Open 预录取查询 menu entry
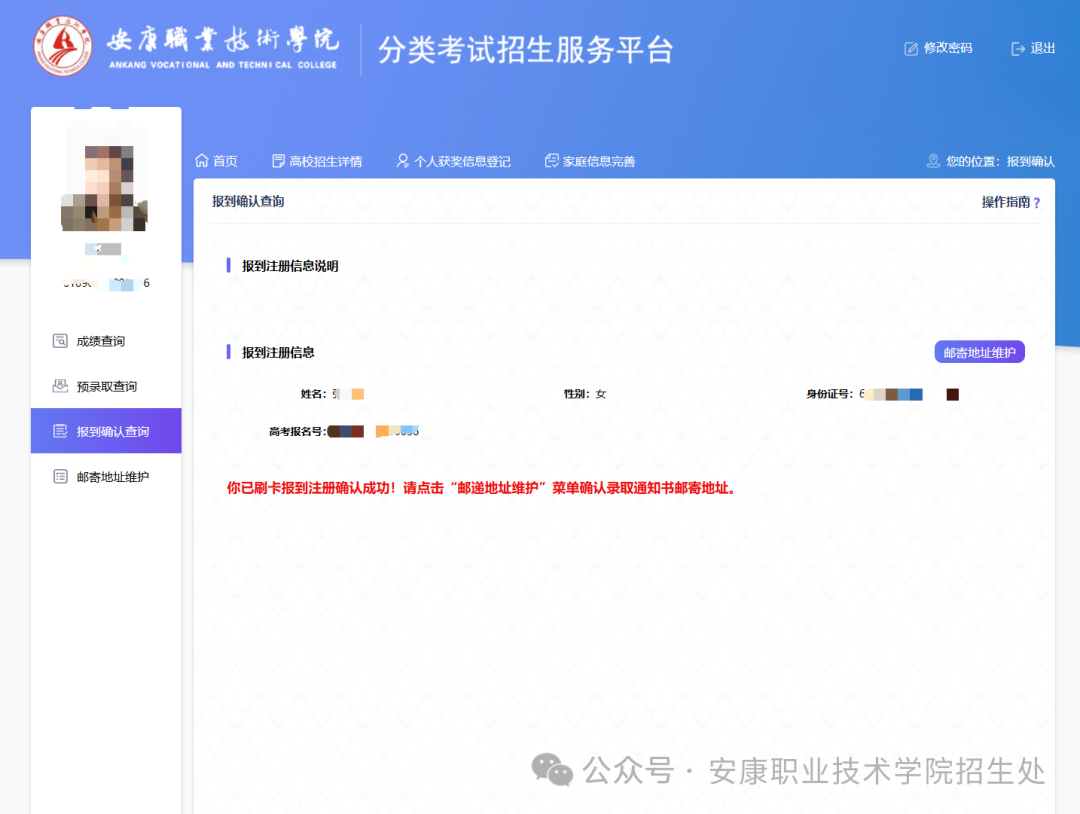The height and width of the screenshot is (814, 1080). 107,386
